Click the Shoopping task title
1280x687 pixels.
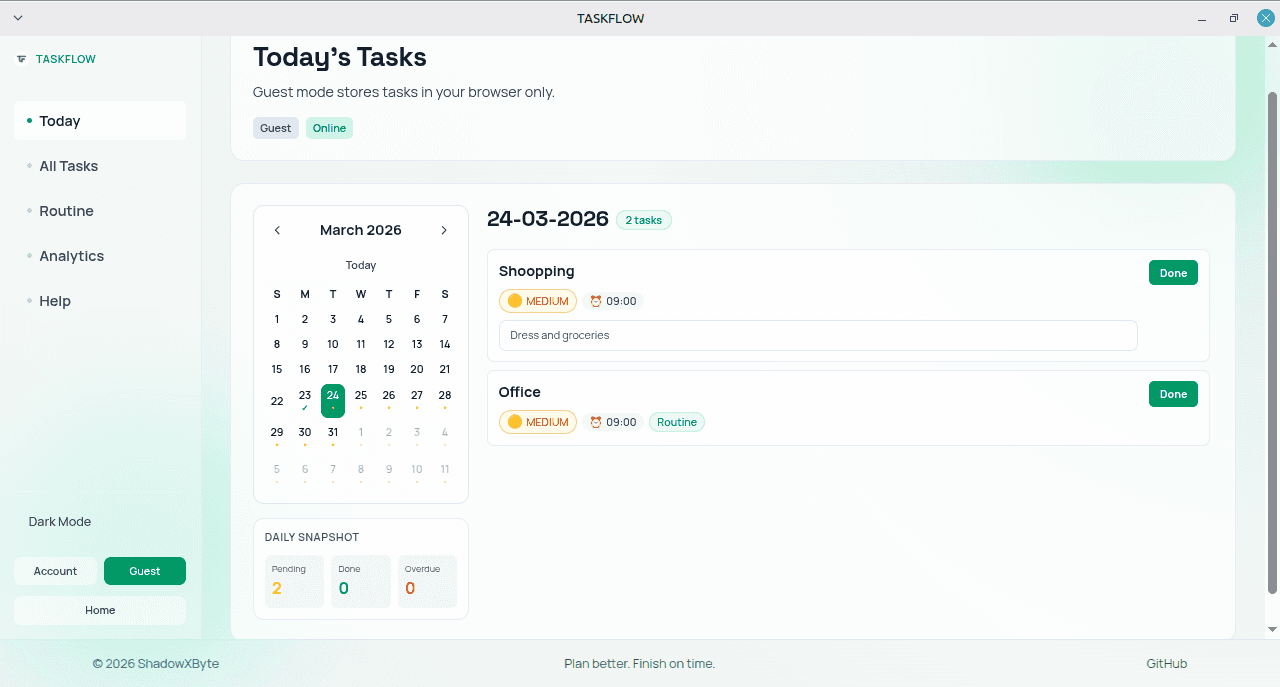537,271
